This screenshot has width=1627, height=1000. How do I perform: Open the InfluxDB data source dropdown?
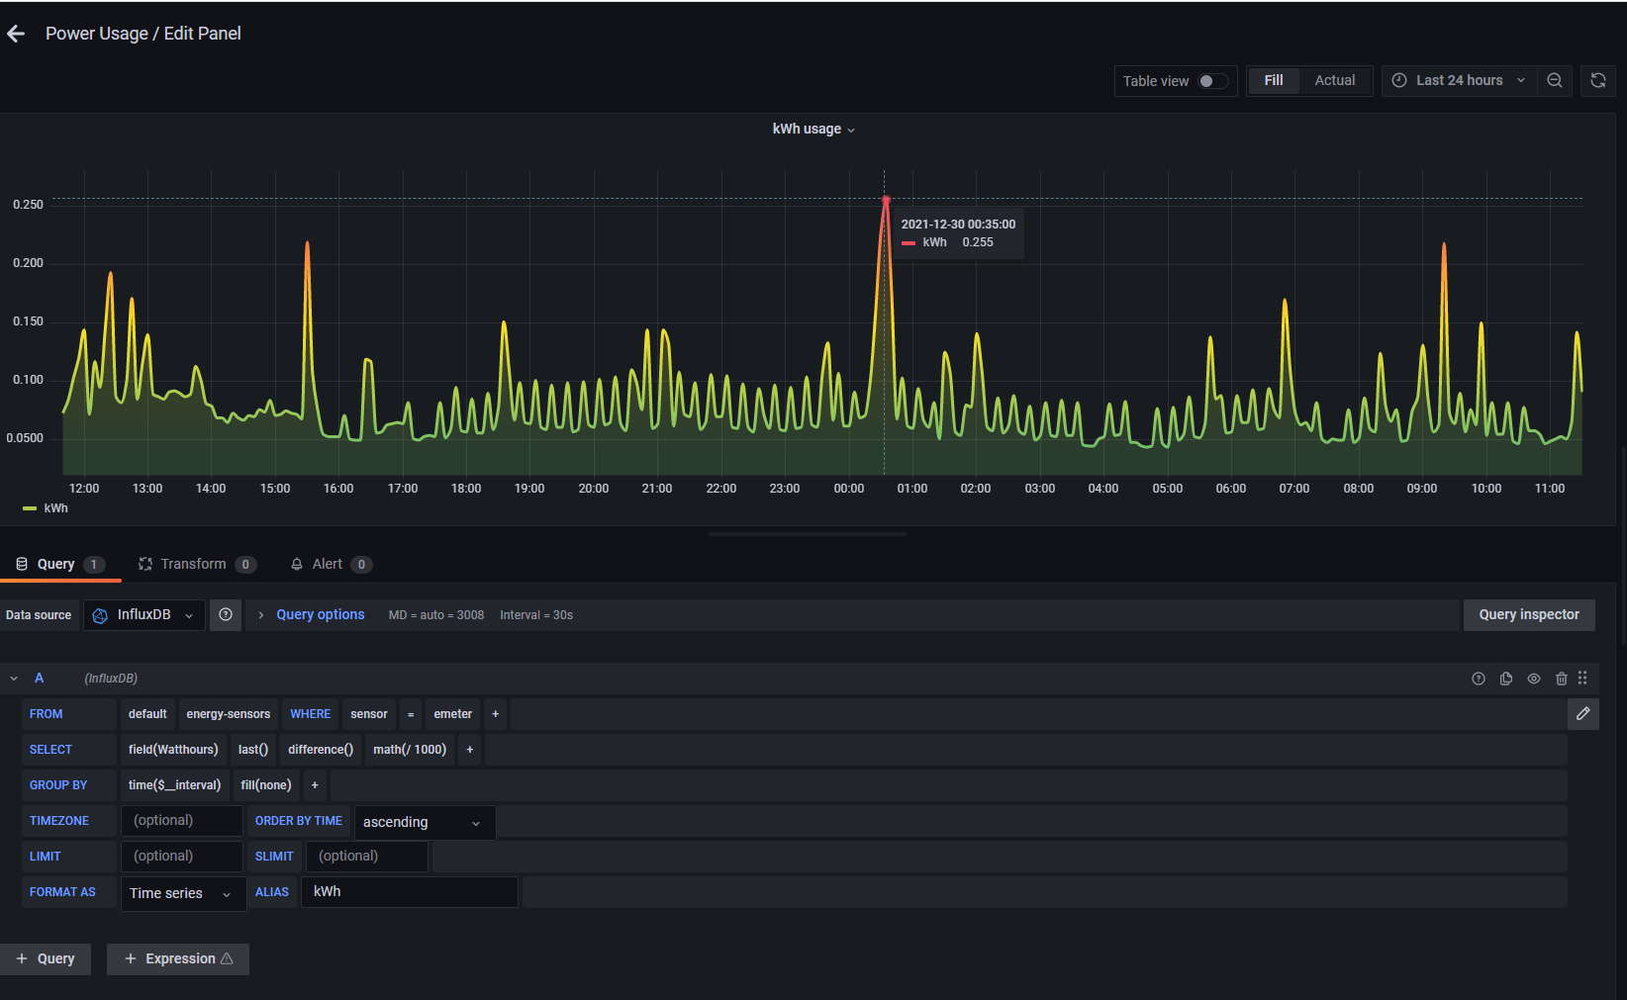tap(144, 615)
